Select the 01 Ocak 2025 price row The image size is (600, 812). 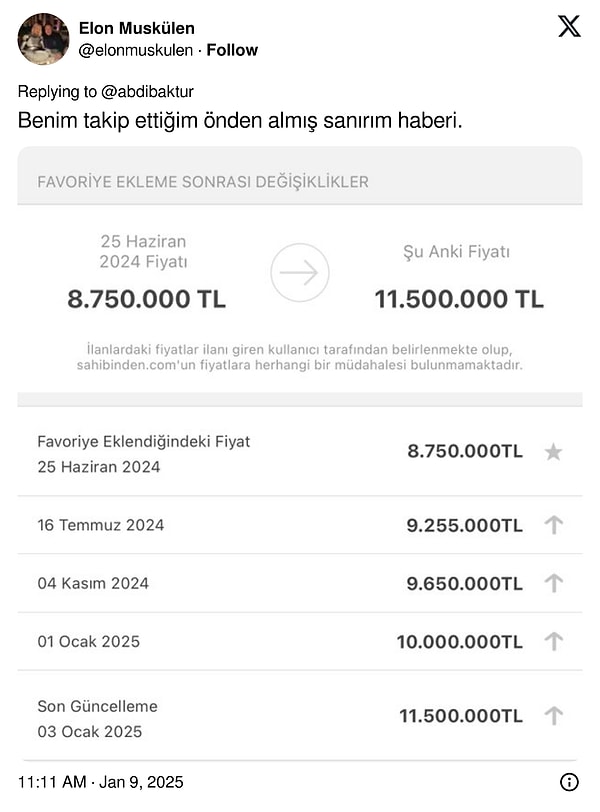pos(300,641)
